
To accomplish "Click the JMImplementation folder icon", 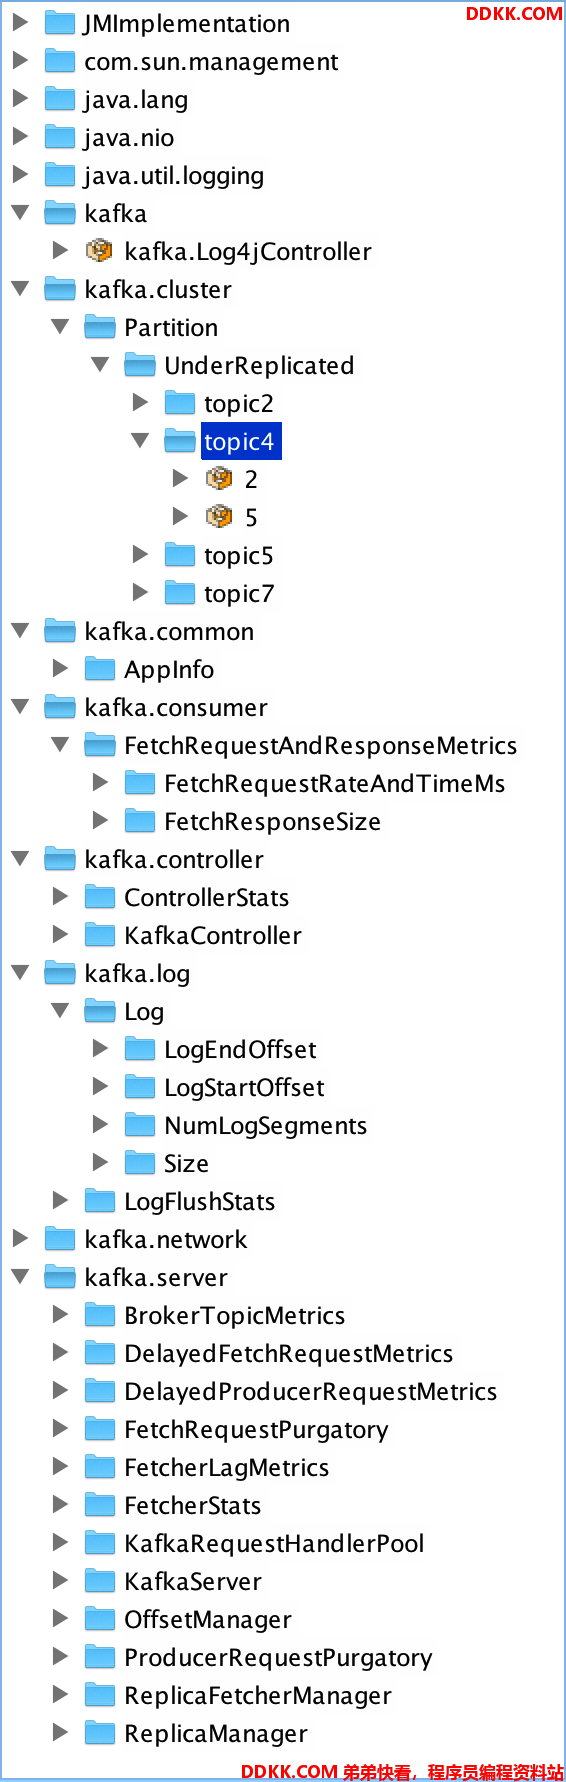I will click(60, 22).
